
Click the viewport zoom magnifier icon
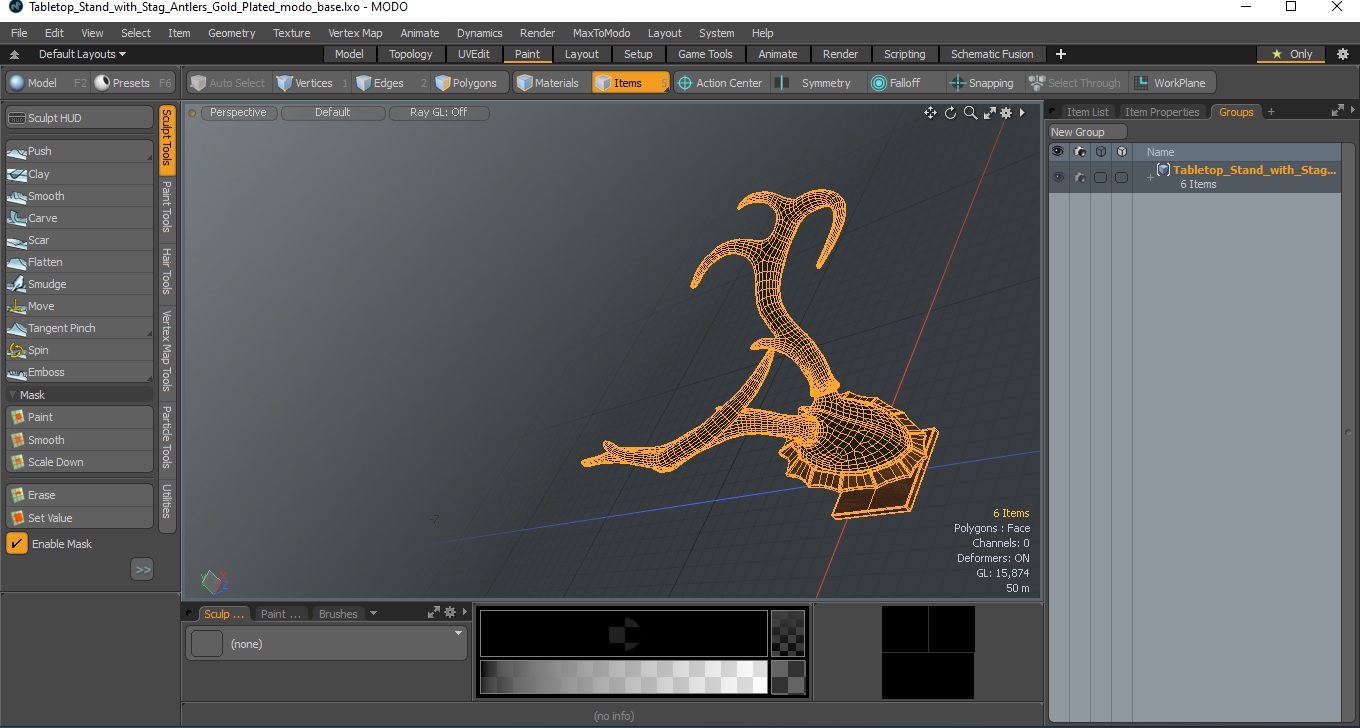coord(970,113)
